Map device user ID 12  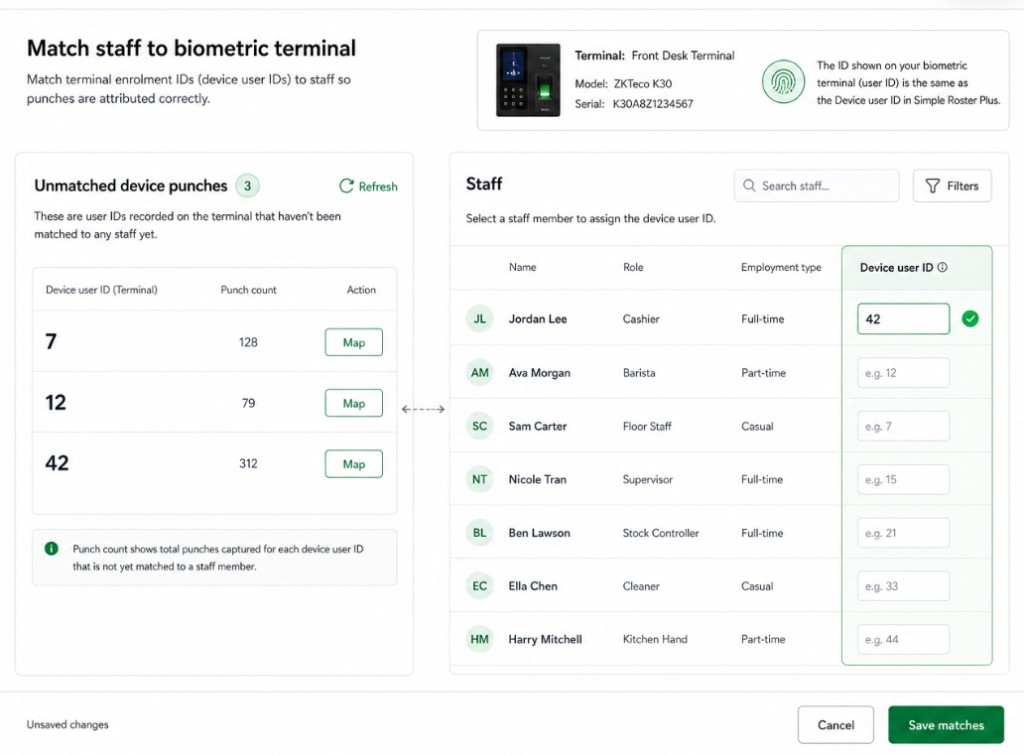click(354, 403)
